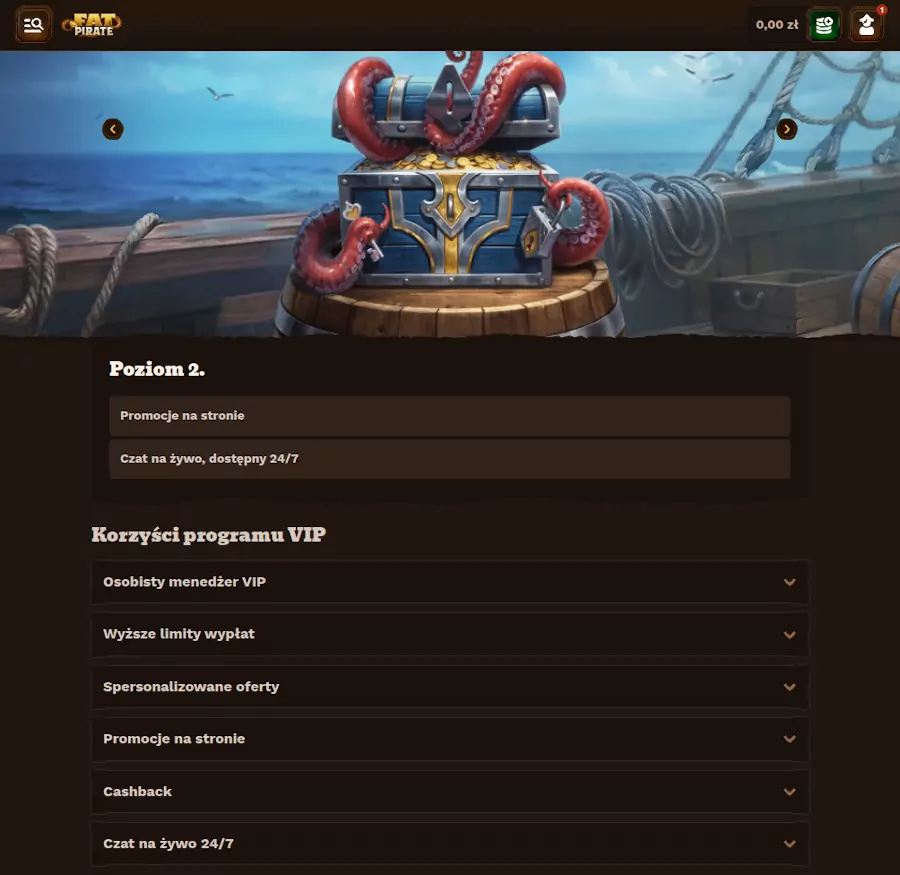Screen dimensions: 900x875
Task: Open the user profile icon
Action: pyautogui.click(x=866, y=25)
